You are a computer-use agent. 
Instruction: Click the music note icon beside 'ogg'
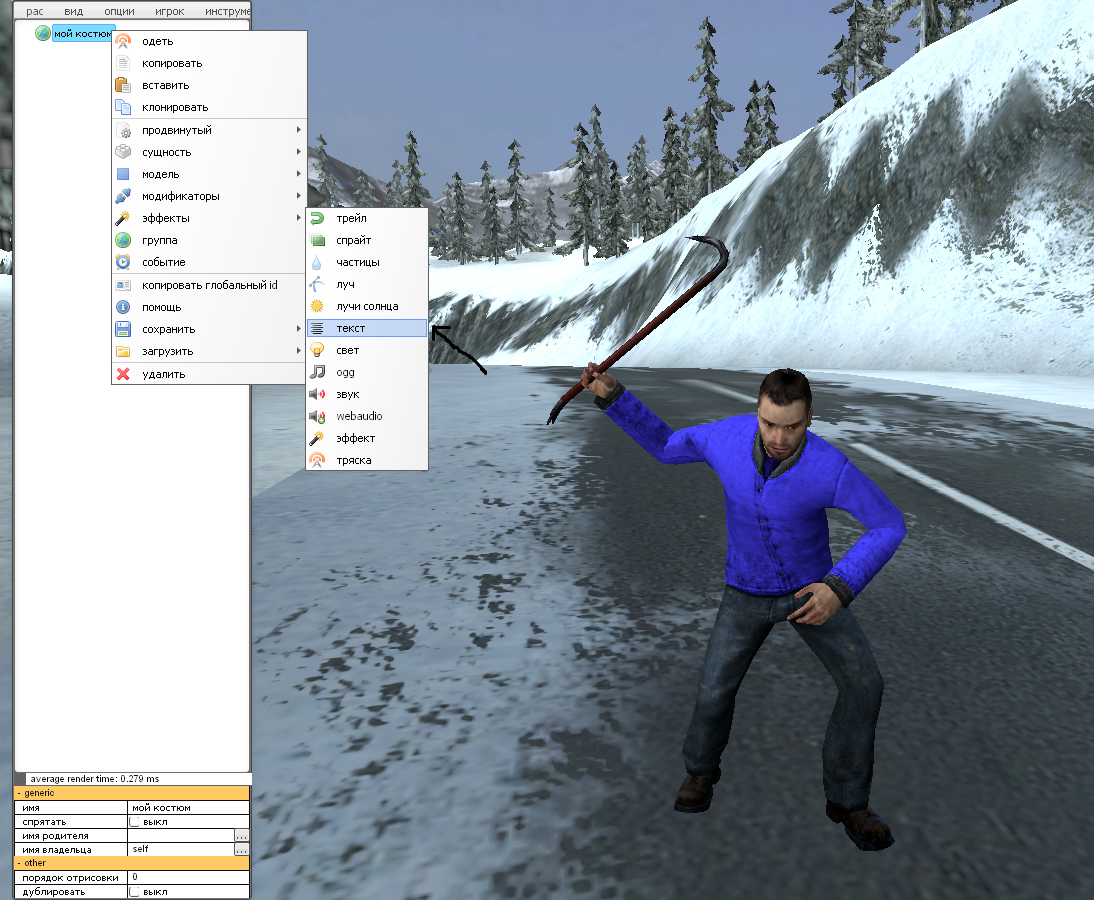[x=317, y=373]
